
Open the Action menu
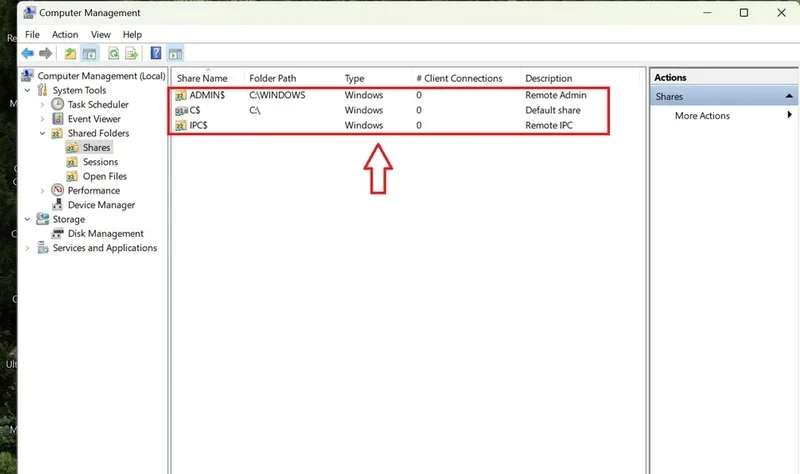click(x=65, y=34)
